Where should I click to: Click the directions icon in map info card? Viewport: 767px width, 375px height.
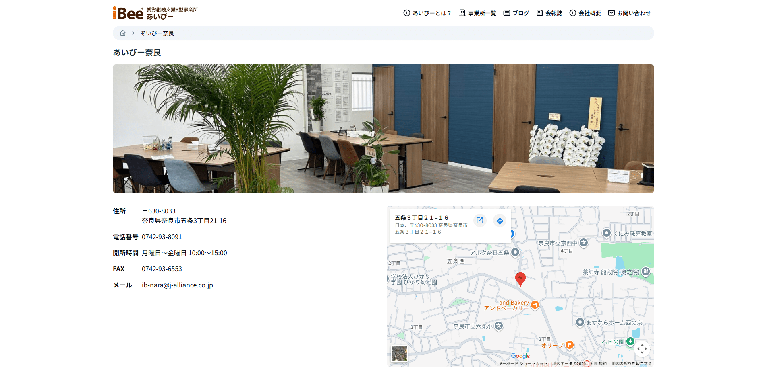499,221
